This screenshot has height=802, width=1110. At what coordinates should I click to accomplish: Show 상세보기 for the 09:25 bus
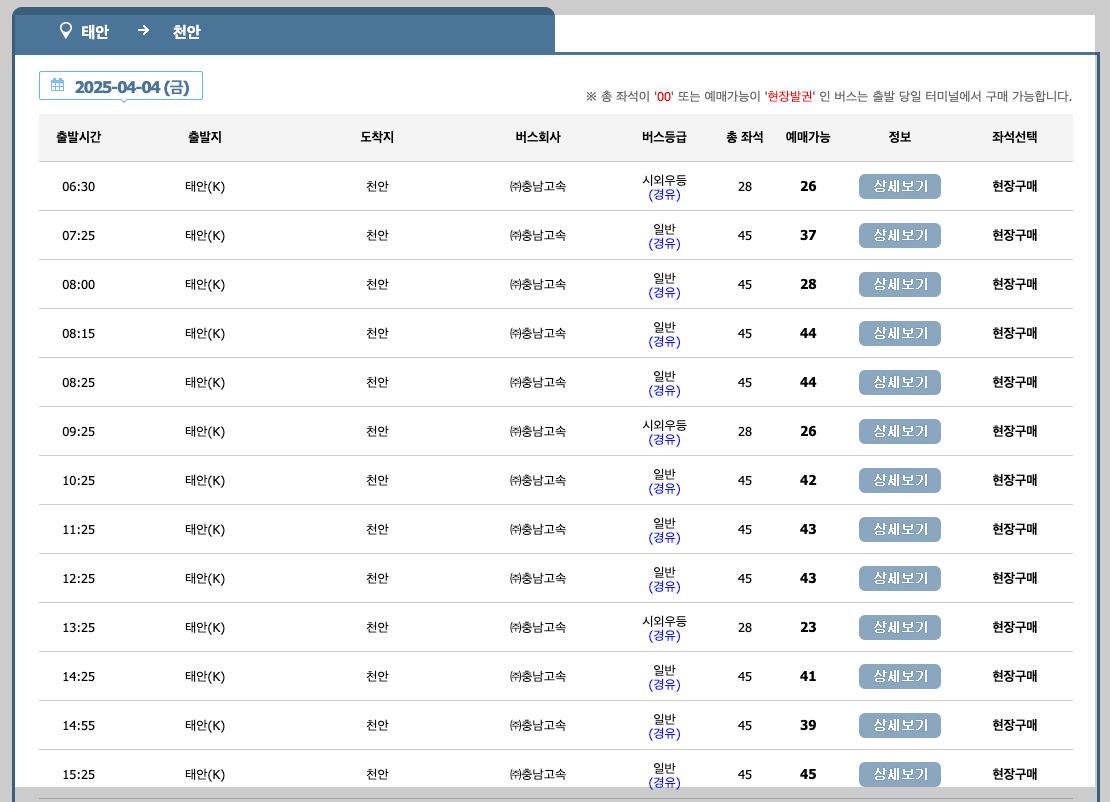900,431
